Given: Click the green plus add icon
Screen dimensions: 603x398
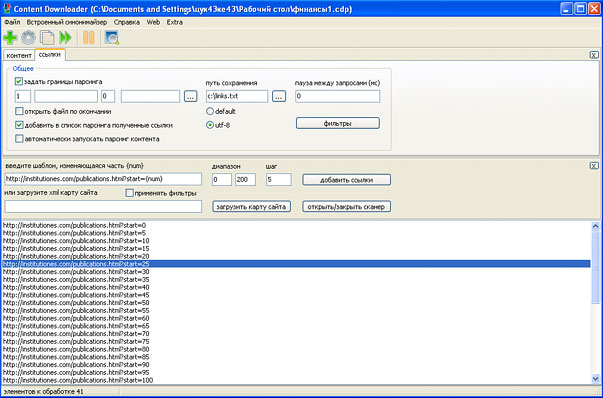Looking at the screenshot, I should (x=10, y=38).
